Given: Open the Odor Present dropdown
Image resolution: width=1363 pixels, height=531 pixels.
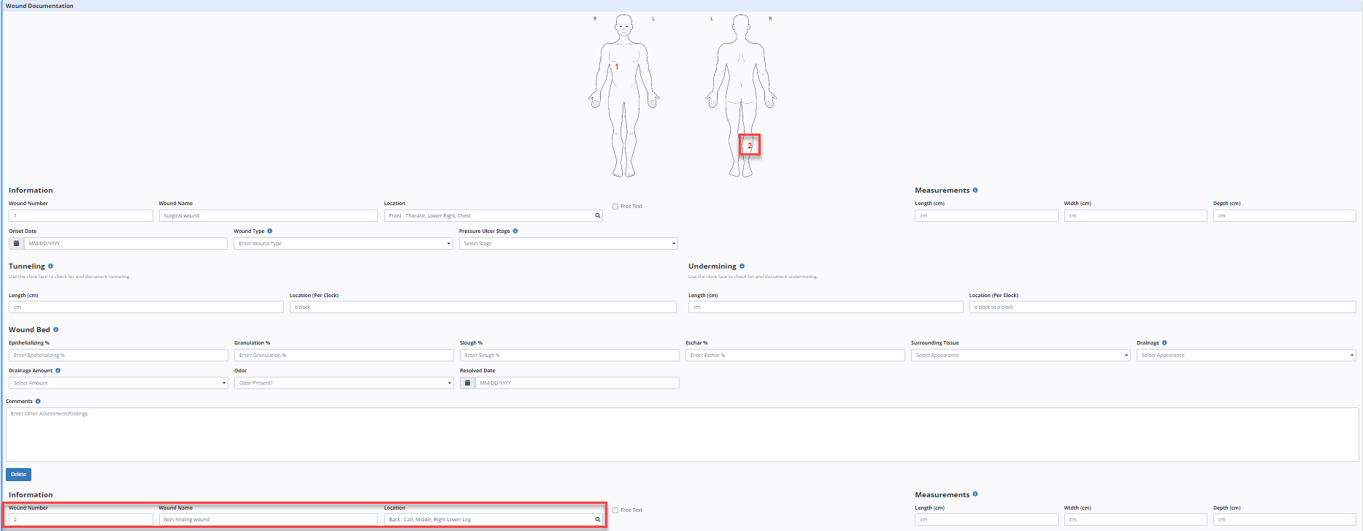Looking at the screenshot, I should 343,383.
